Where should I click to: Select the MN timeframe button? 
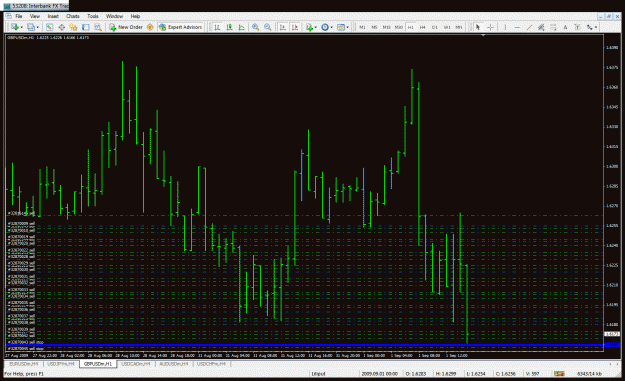(x=459, y=27)
